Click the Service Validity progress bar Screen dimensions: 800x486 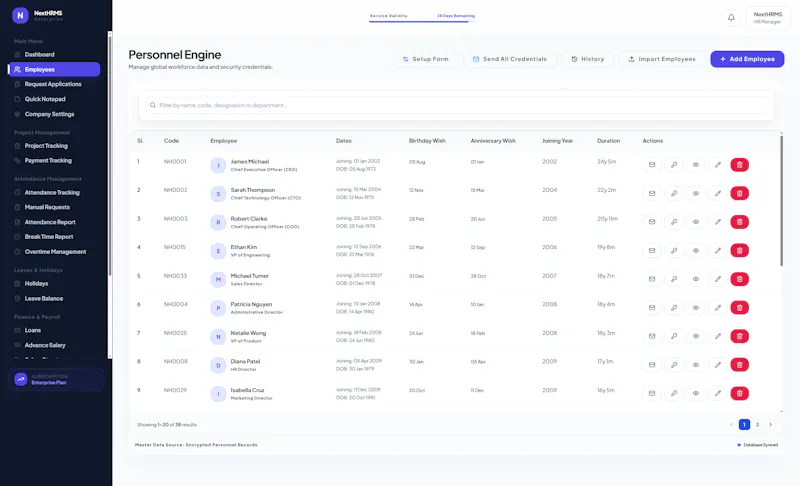tap(422, 21)
